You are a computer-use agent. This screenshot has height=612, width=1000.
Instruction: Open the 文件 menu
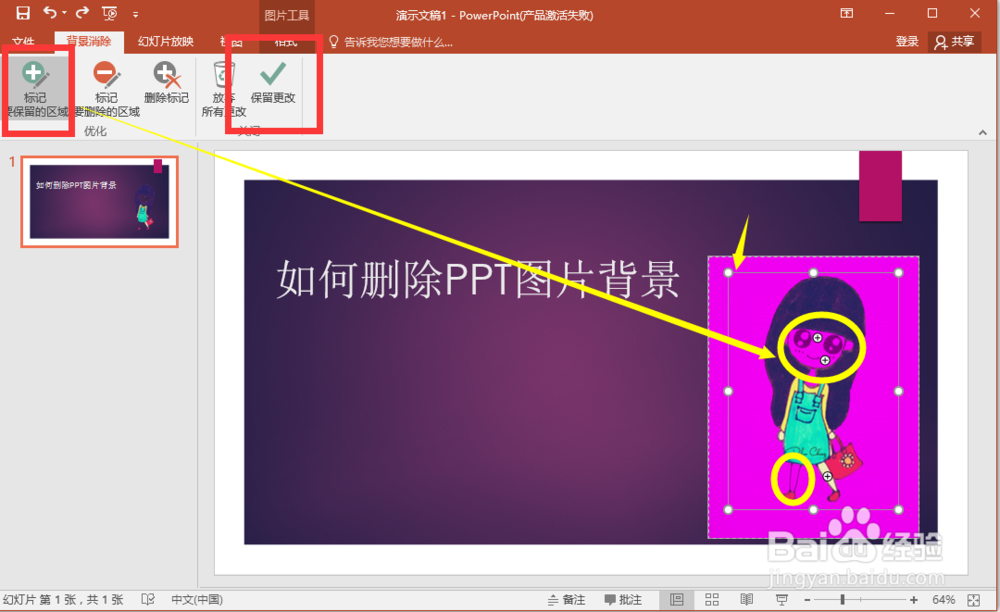[23, 41]
